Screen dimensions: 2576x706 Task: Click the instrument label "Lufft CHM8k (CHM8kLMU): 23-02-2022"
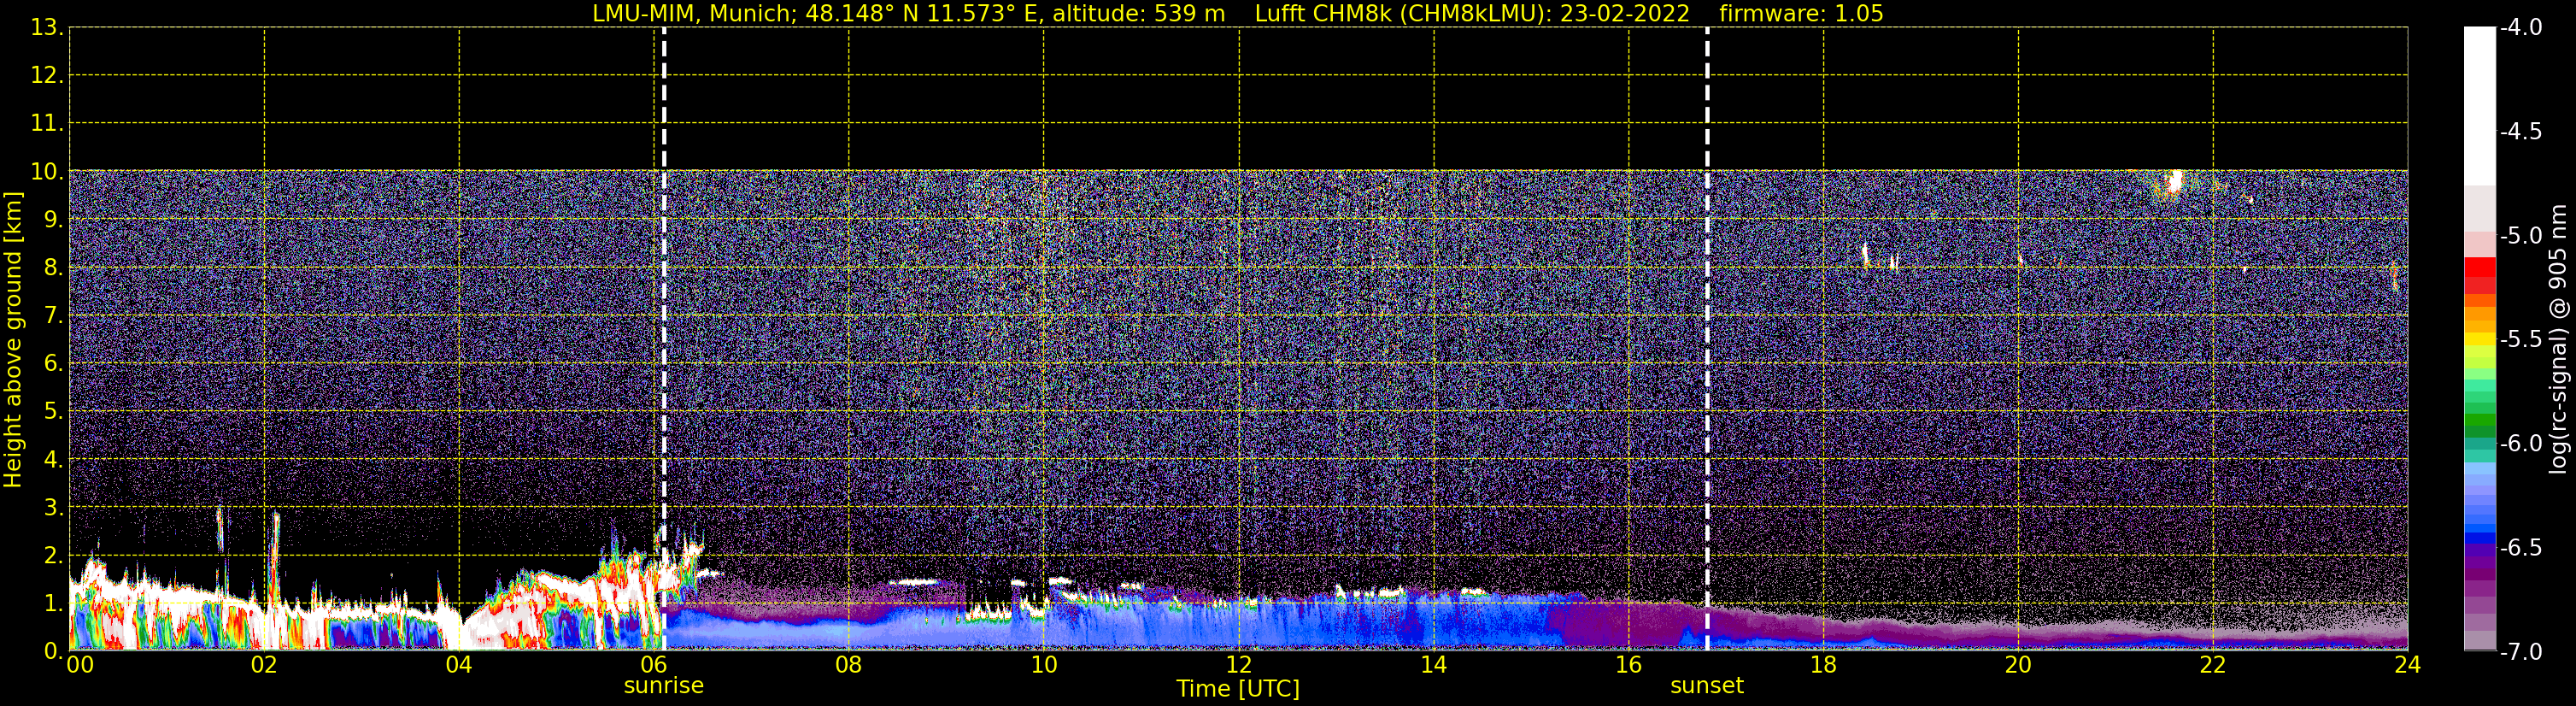click(1472, 14)
